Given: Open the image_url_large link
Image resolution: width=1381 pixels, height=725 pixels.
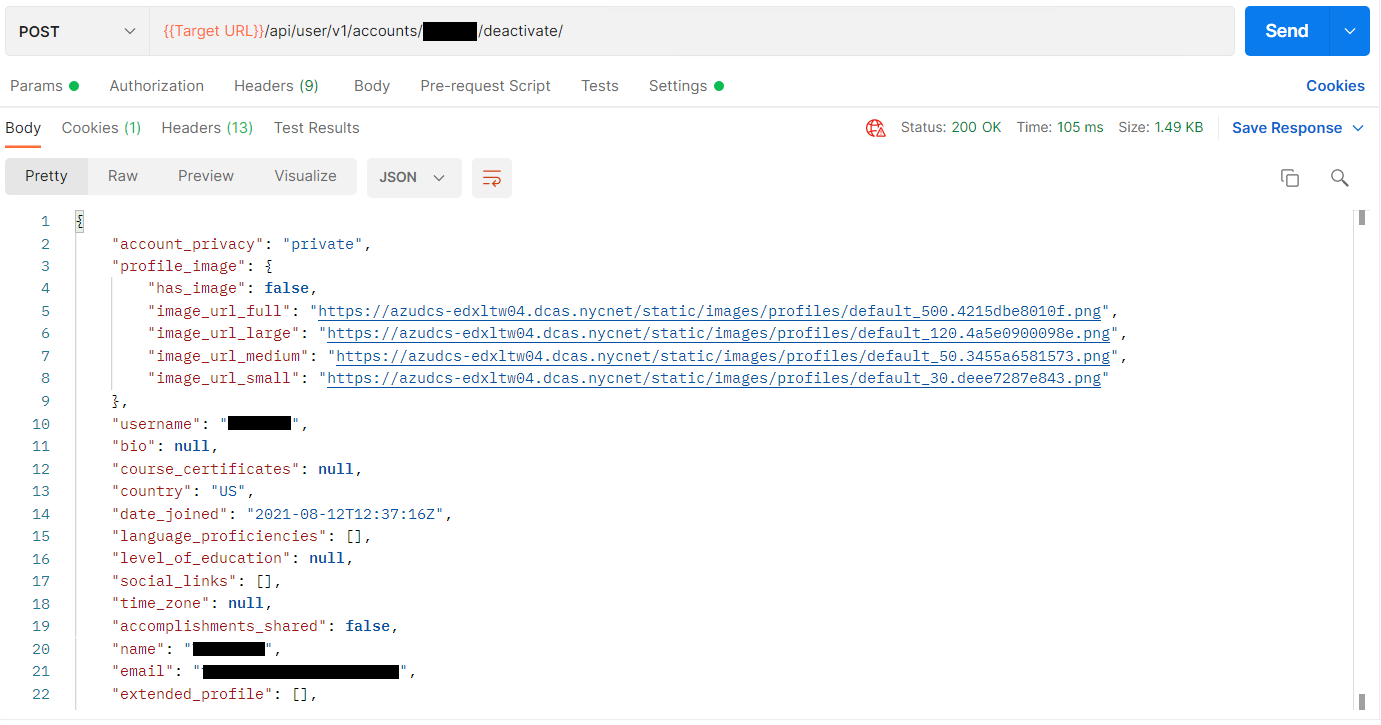Looking at the screenshot, I should pos(719,333).
